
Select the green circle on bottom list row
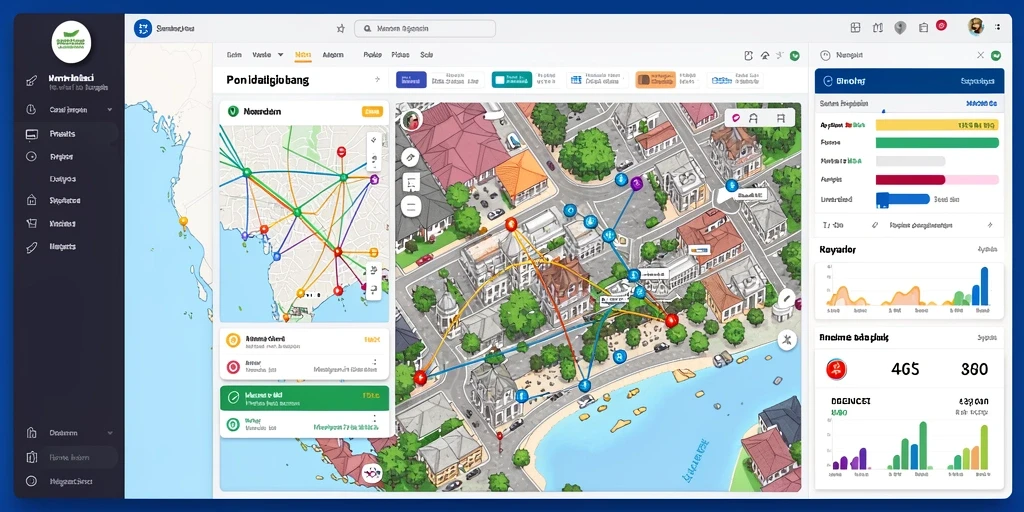pyautogui.click(x=232, y=425)
